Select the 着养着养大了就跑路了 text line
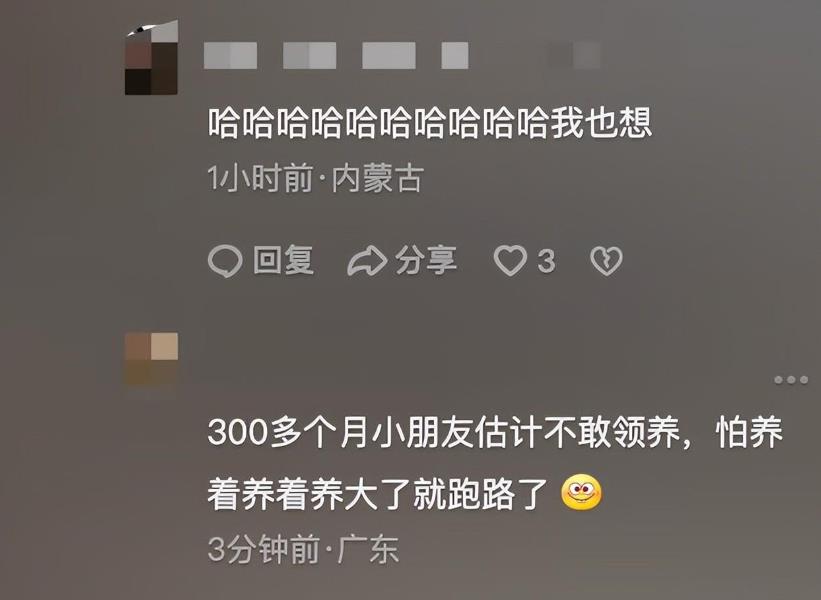The height and width of the screenshot is (600, 821). [x=378, y=494]
